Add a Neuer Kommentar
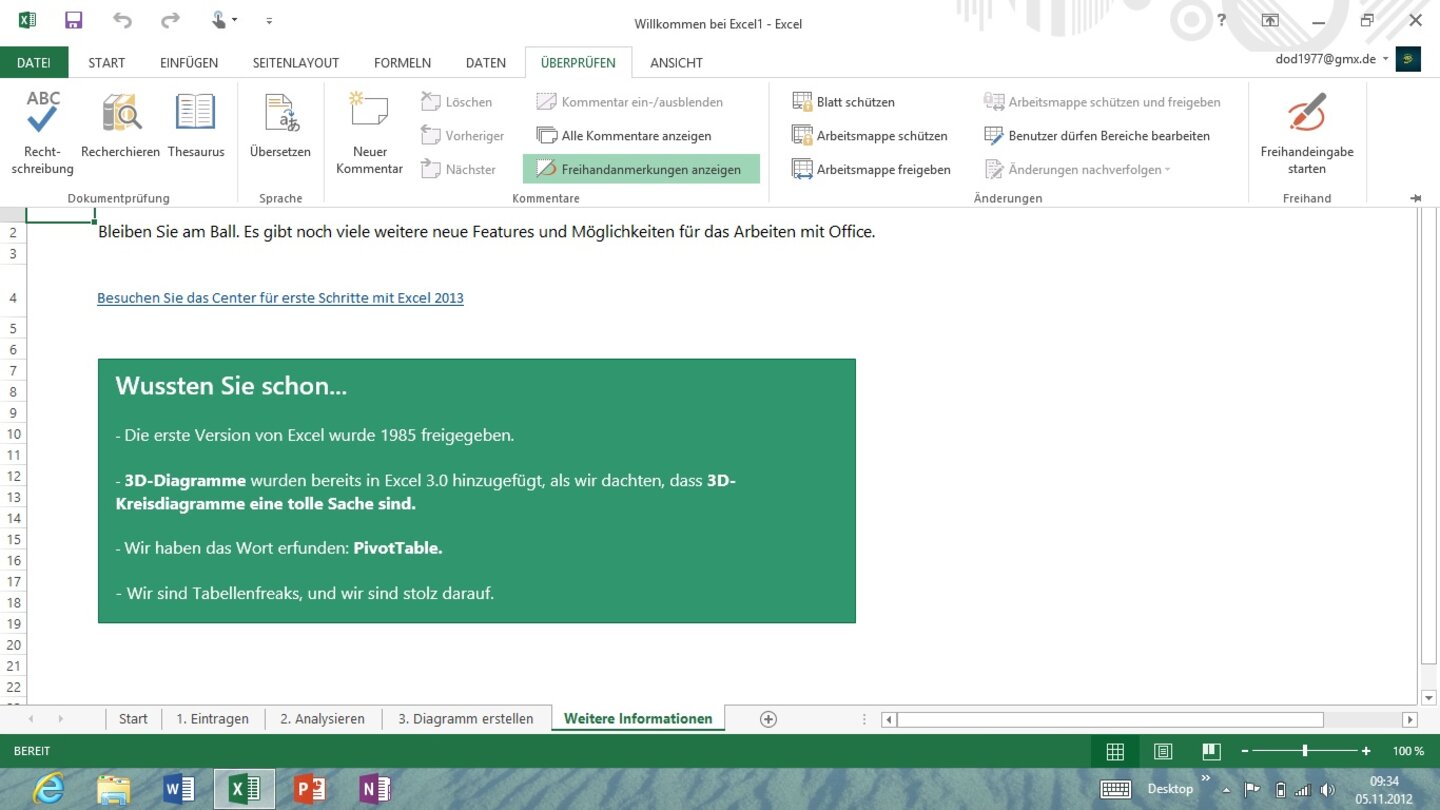Screen dimensions: 1440x810 point(369,132)
